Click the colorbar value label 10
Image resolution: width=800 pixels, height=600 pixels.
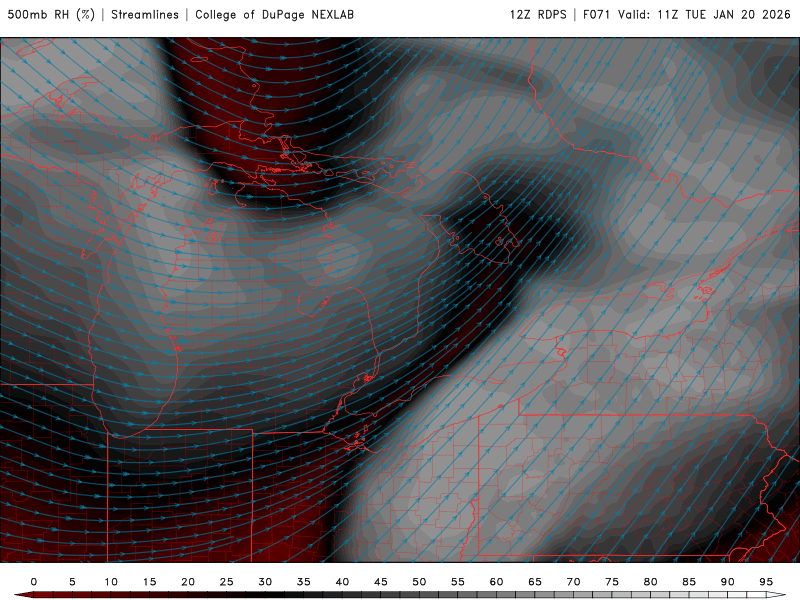point(111,582)
